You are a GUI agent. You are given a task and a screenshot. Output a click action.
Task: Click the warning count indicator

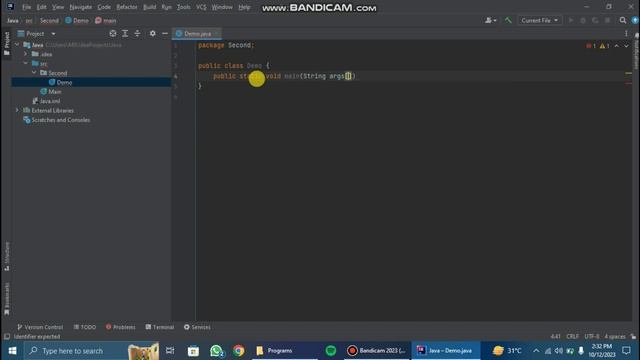605,46
